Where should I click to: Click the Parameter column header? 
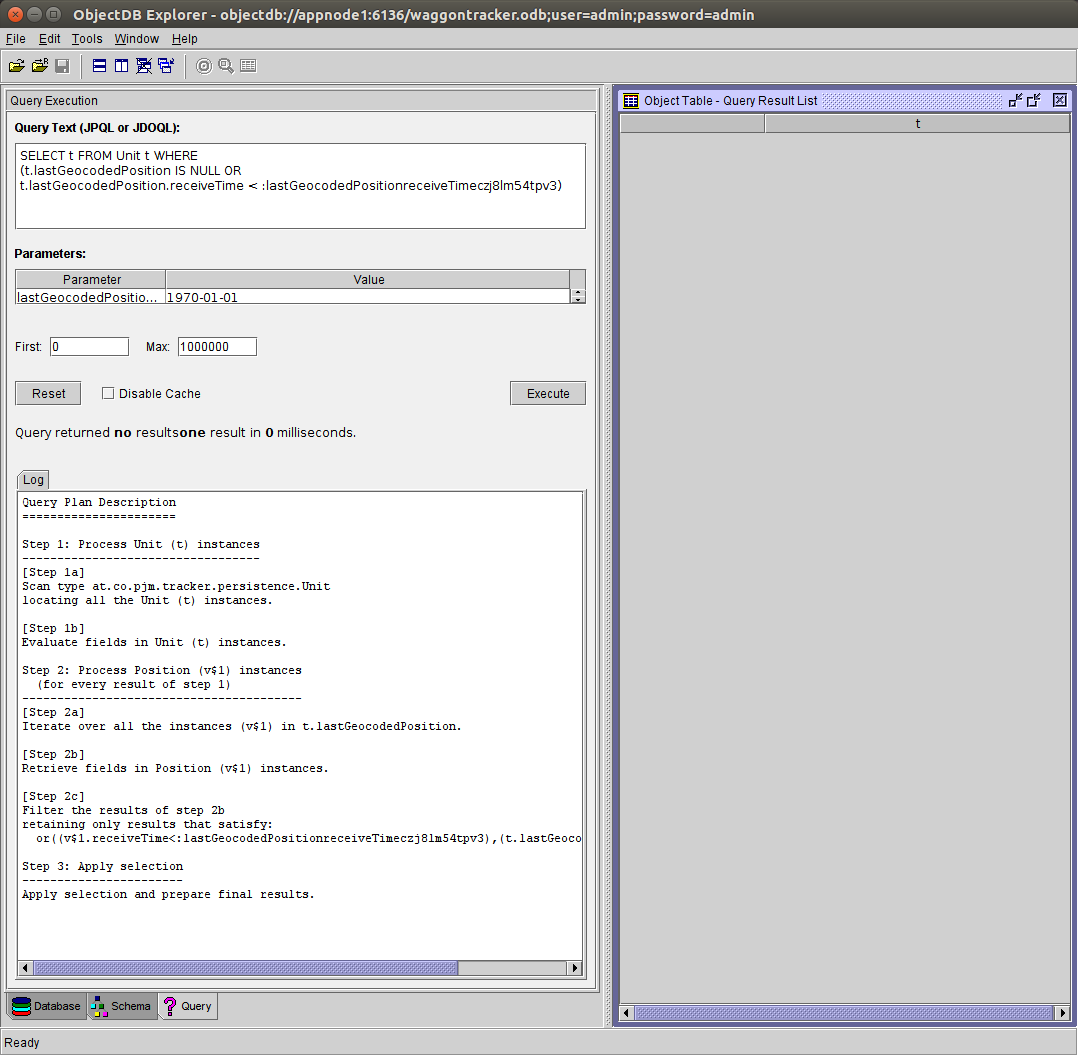point(91,279)
